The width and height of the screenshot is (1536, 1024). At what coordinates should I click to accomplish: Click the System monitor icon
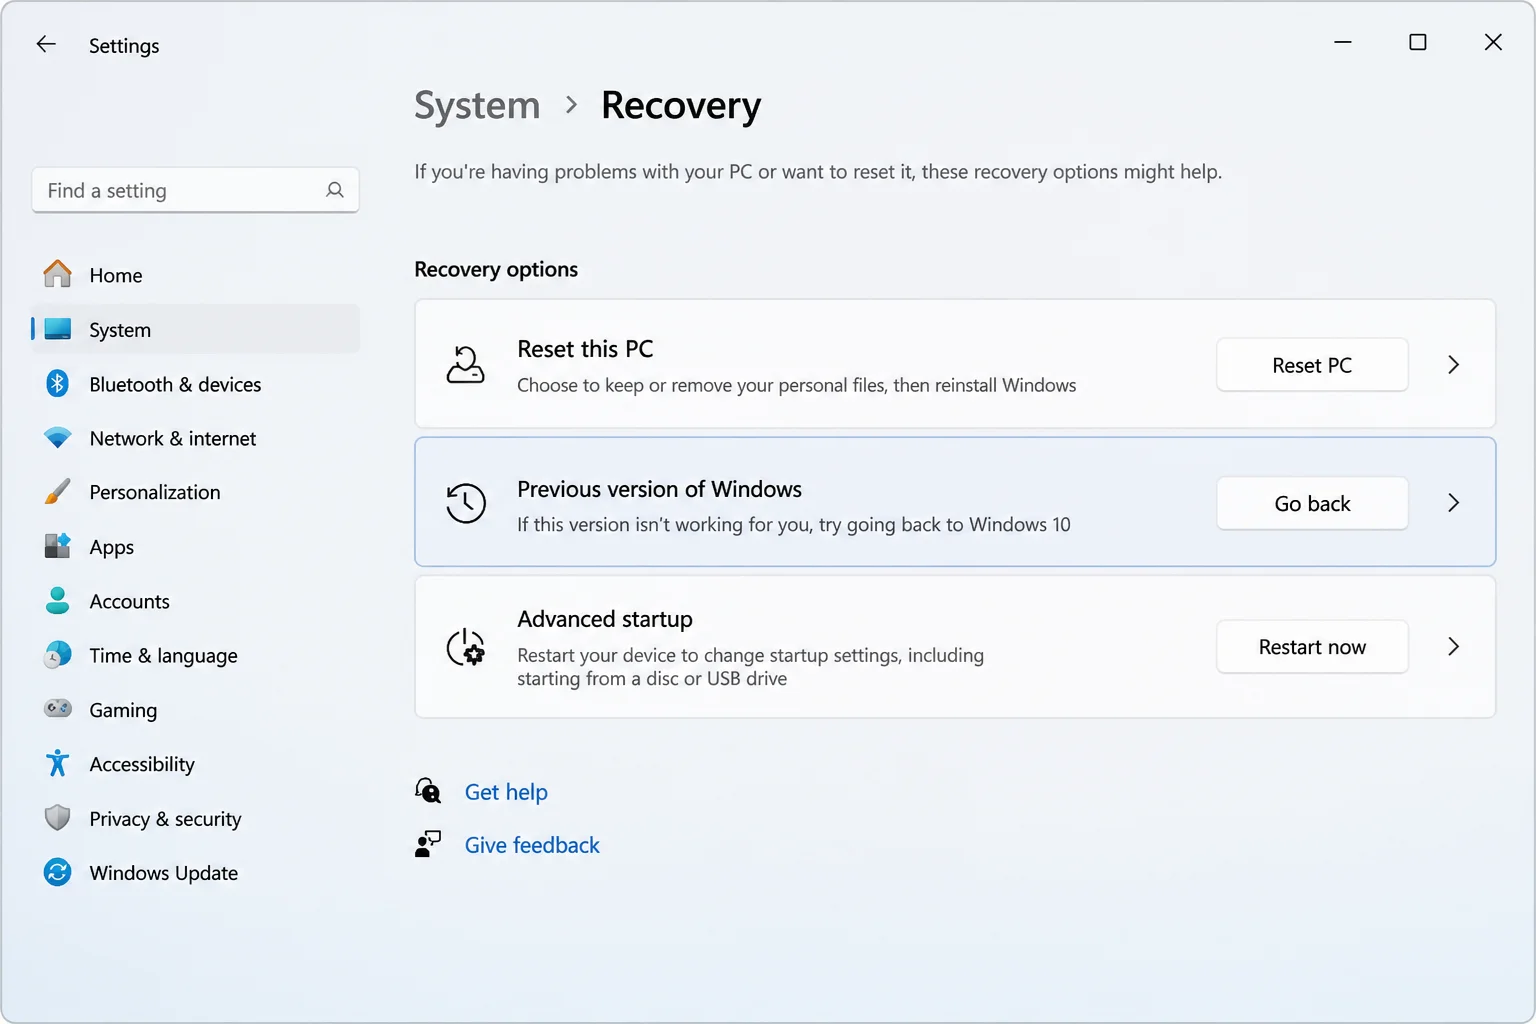tap(58, 329)
